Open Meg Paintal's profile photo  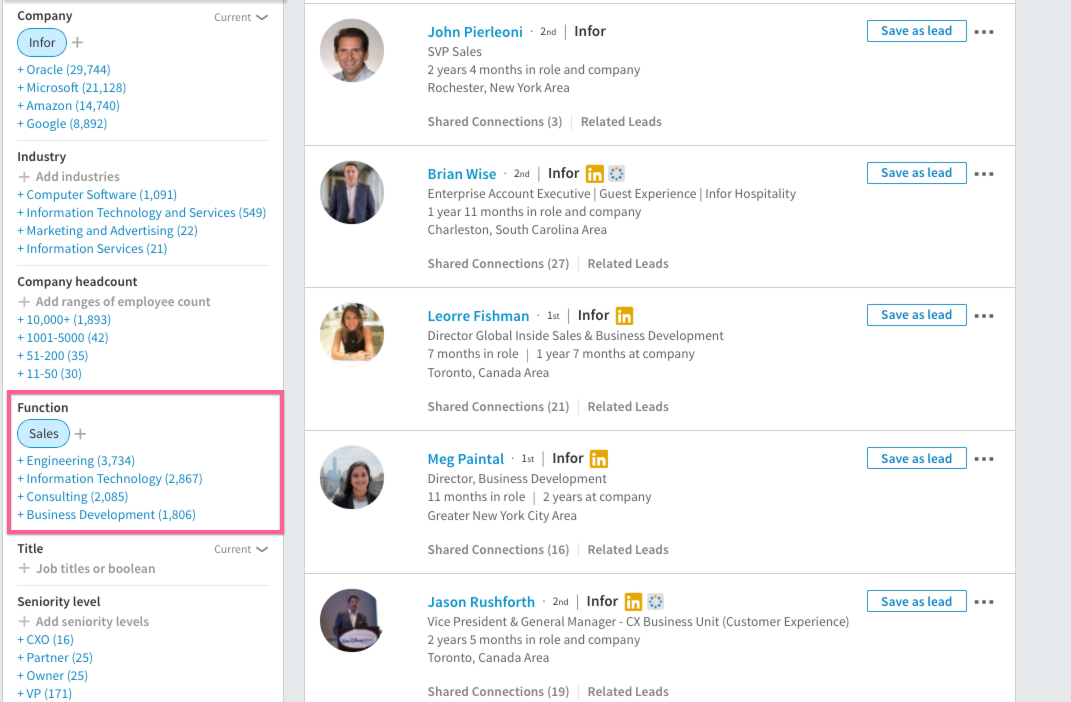tap(352, 477)
